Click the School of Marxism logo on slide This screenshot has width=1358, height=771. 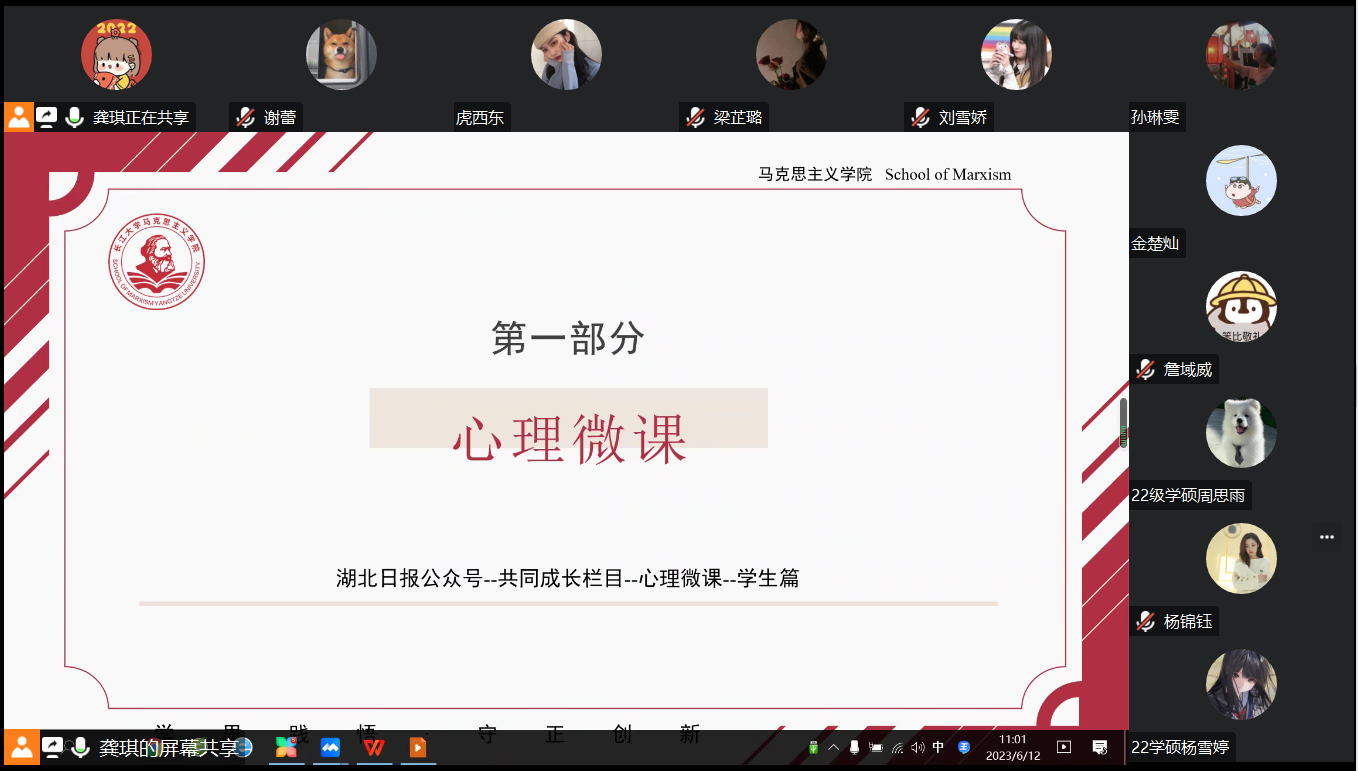156,262
